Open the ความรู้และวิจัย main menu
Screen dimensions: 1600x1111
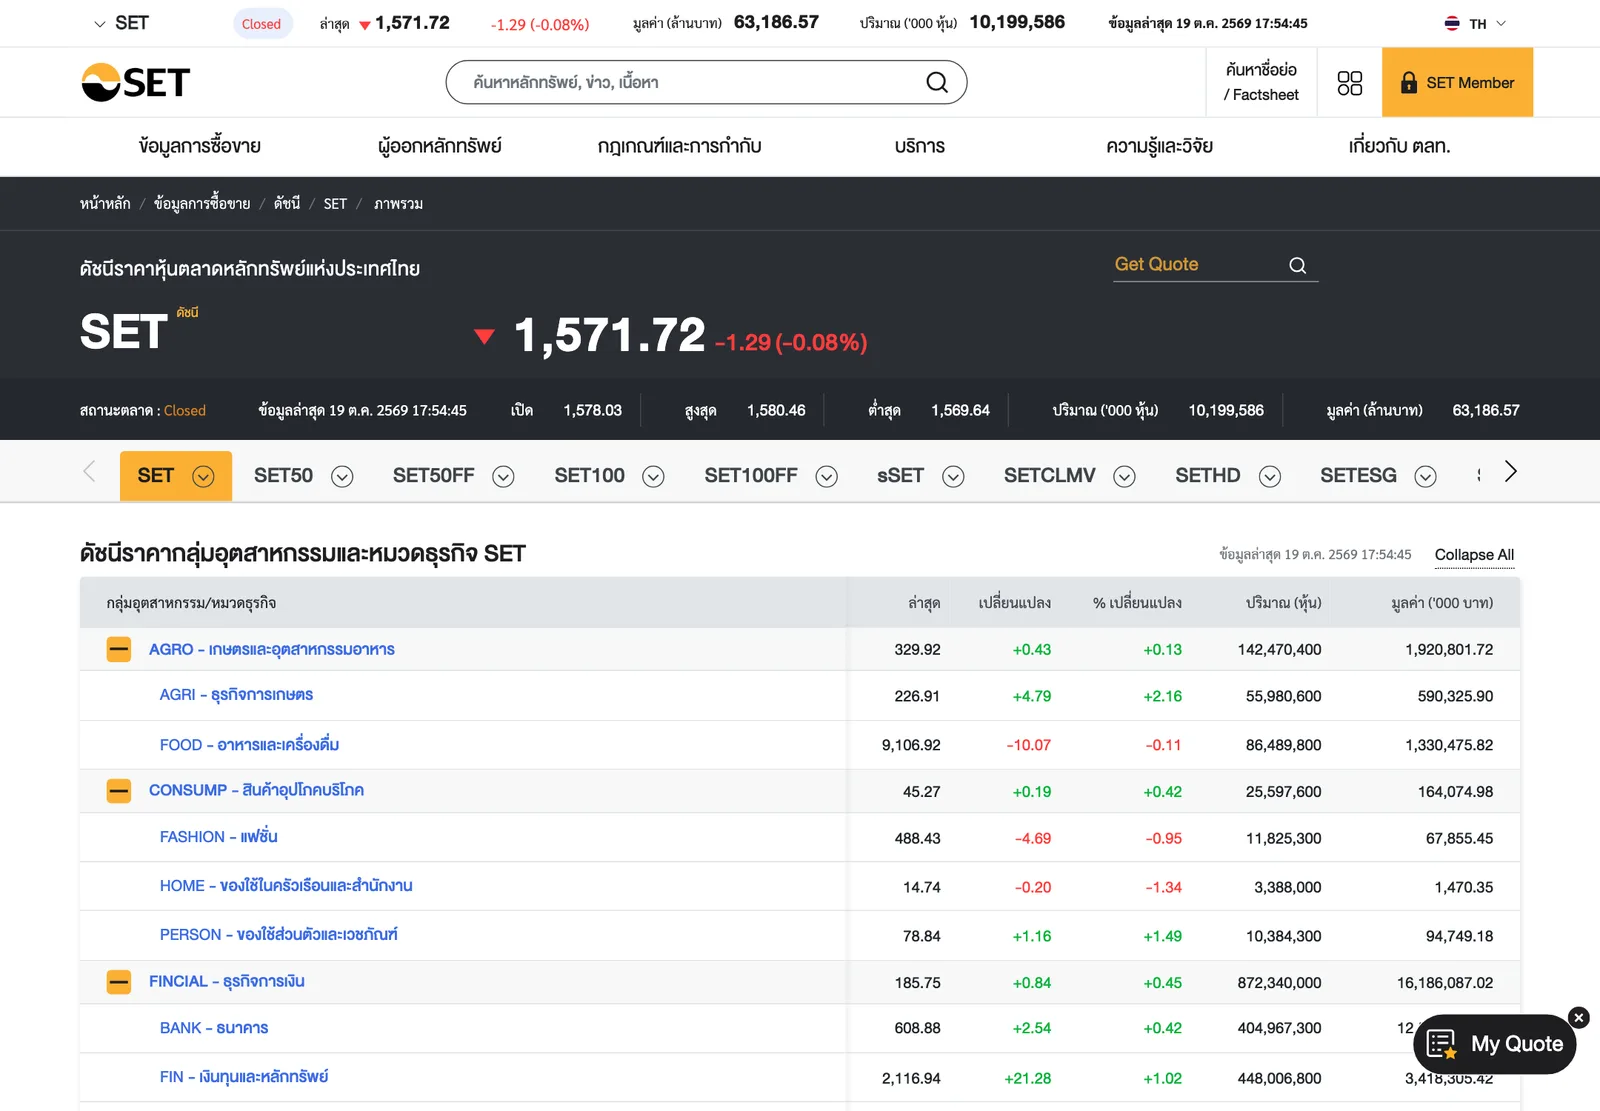coord(1160,146)
